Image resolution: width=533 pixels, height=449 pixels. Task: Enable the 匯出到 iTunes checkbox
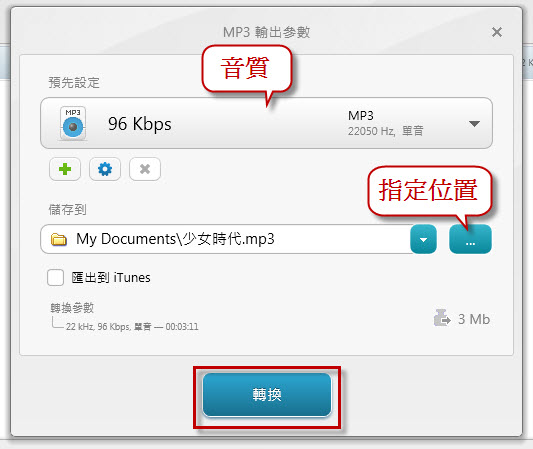(x=55, y=277)
